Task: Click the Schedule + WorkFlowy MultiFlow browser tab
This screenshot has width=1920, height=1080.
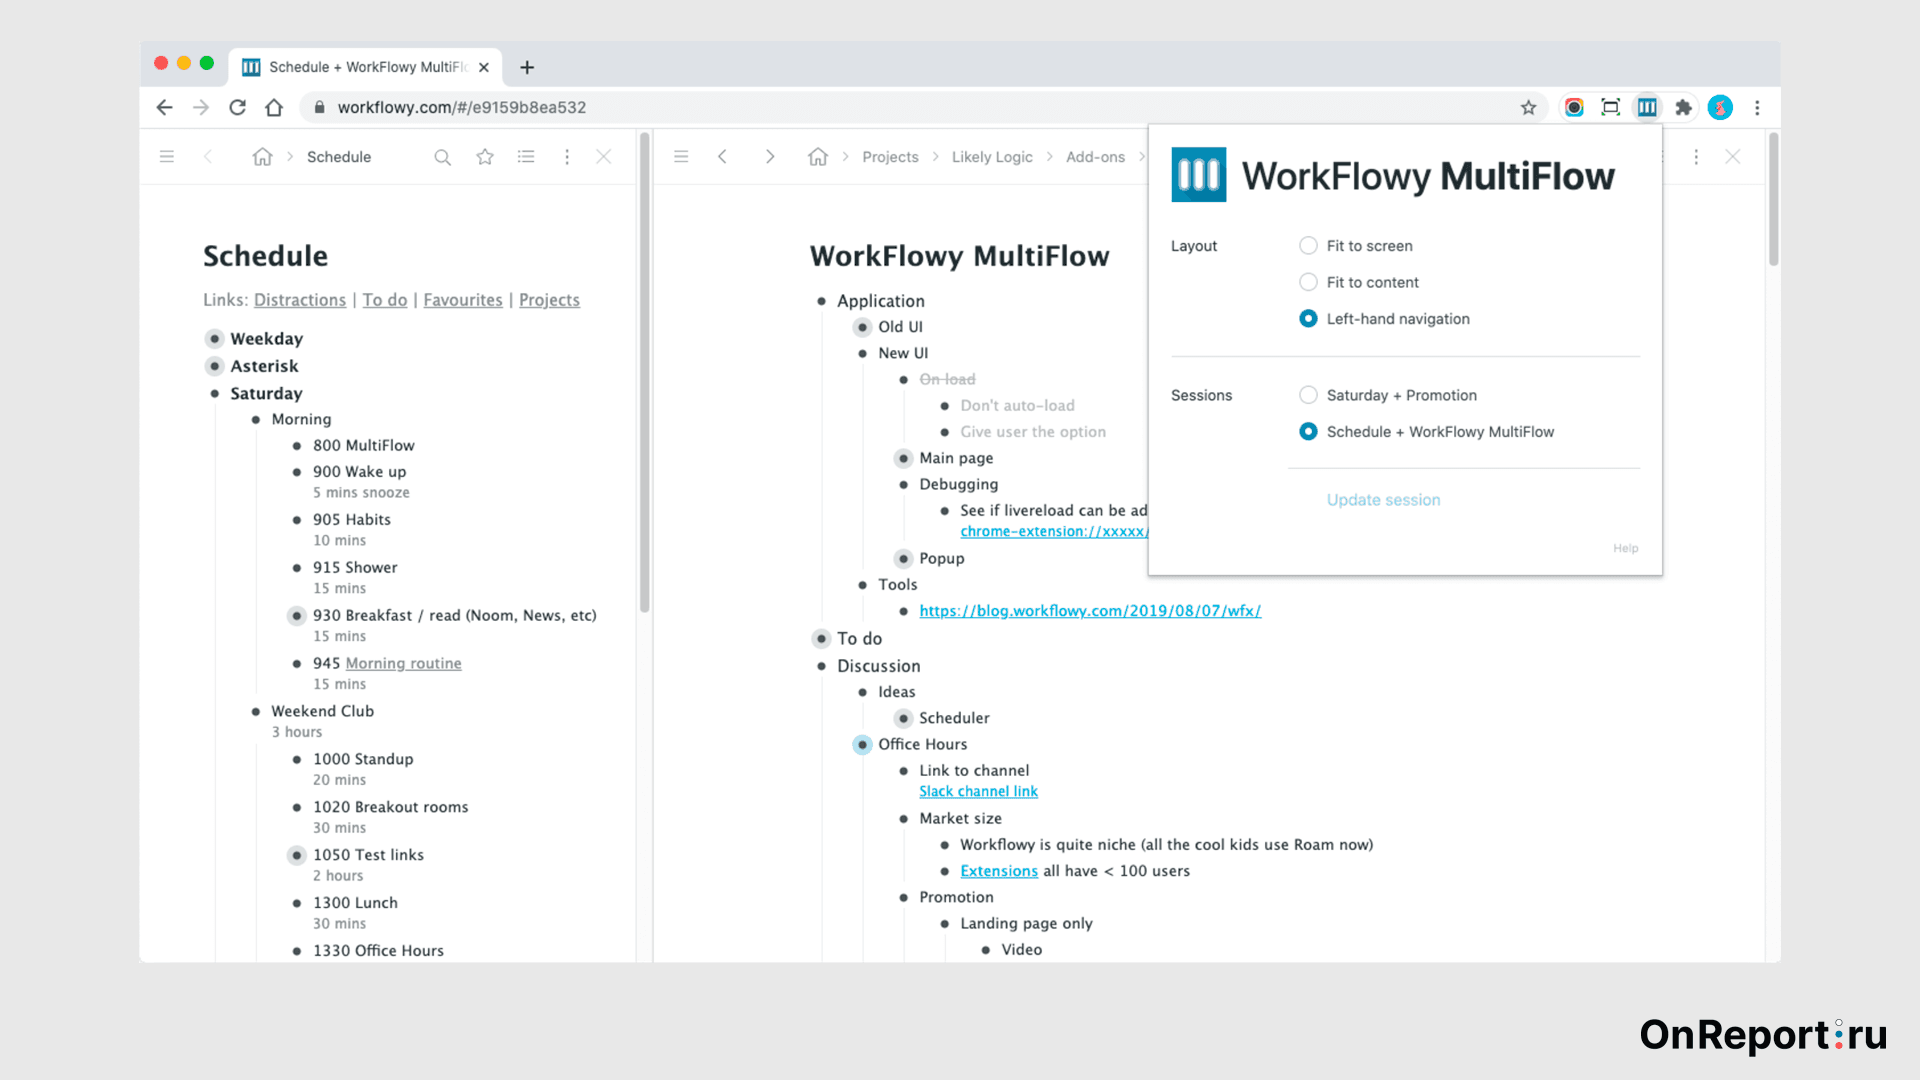Action: coord(365,67)
